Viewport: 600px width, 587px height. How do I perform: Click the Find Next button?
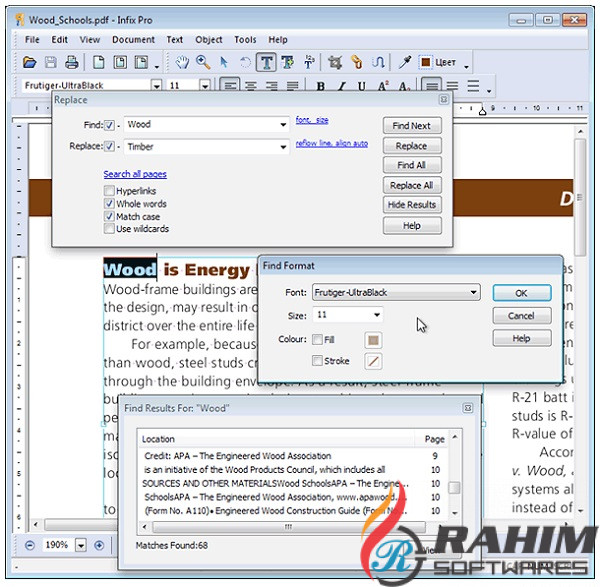412,126
